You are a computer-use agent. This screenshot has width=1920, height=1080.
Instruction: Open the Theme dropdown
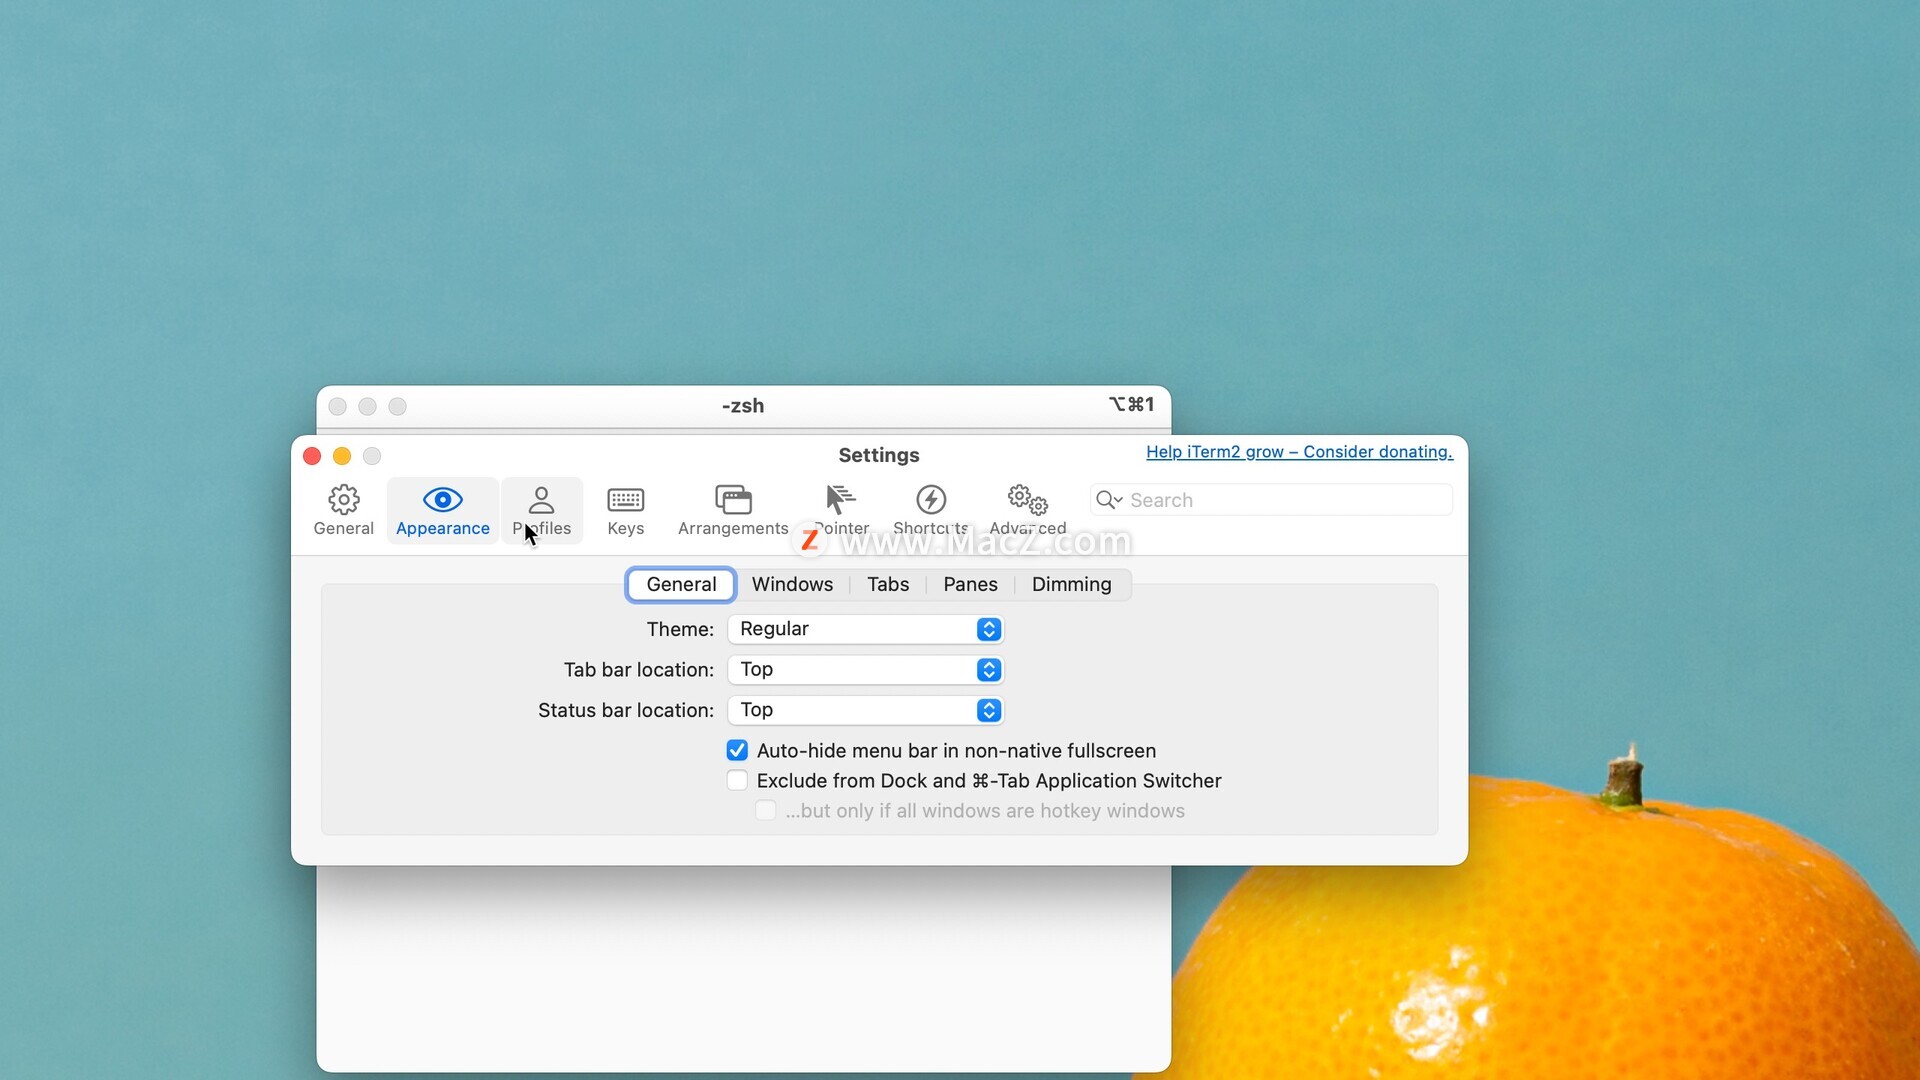click(x=866, y=629)
